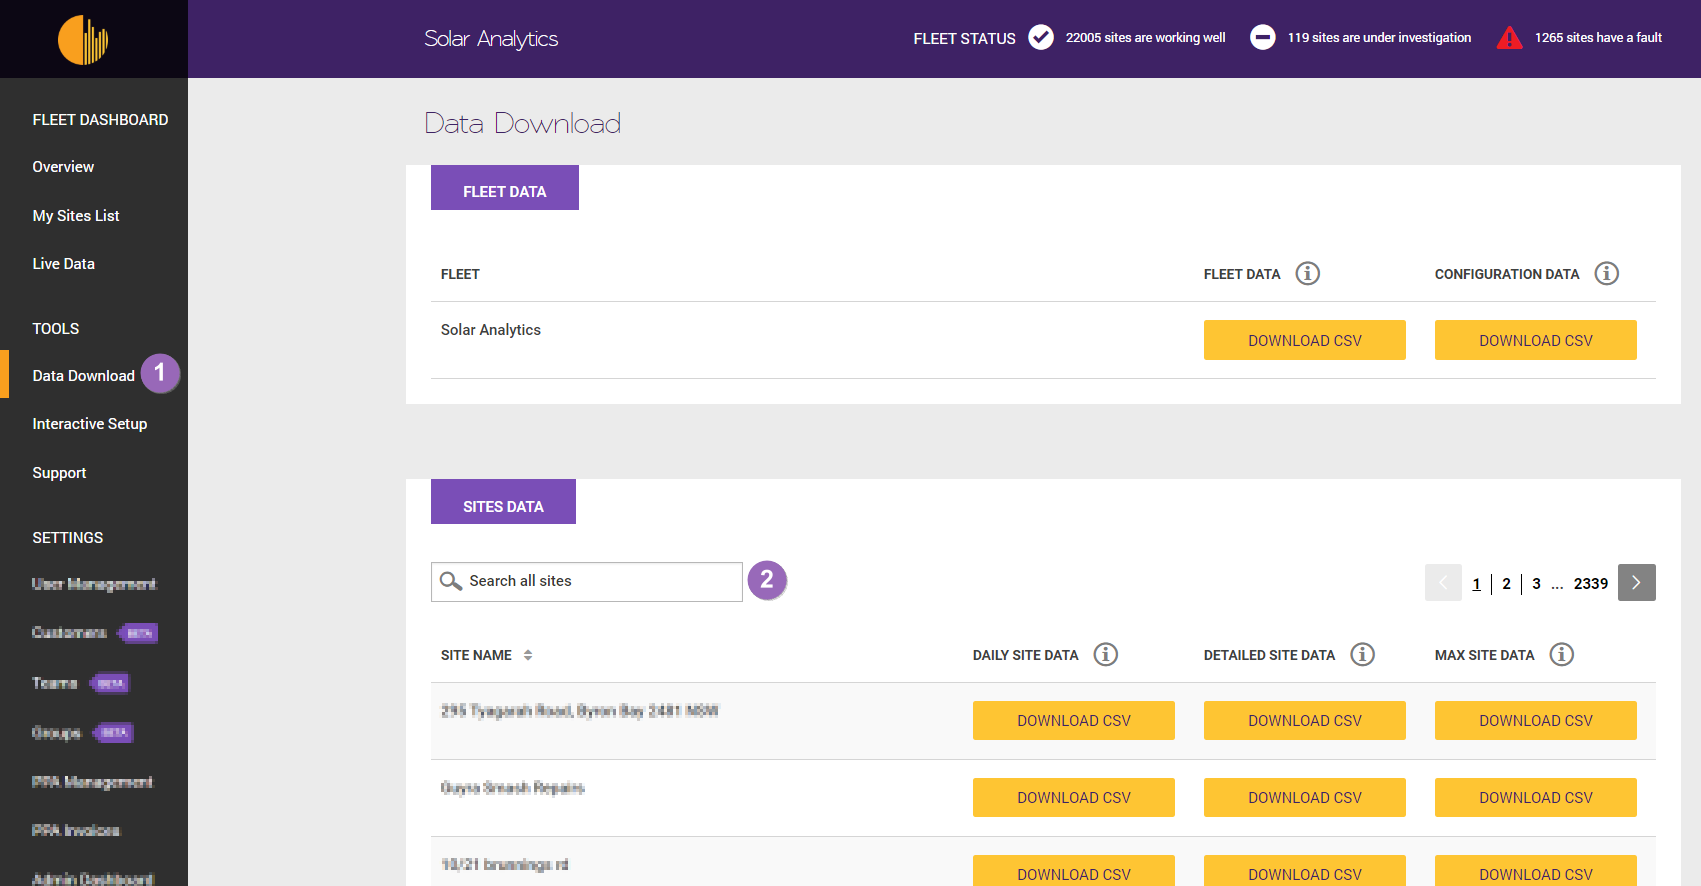Click the Max Site Data info icon

[x=1561, y=654]
